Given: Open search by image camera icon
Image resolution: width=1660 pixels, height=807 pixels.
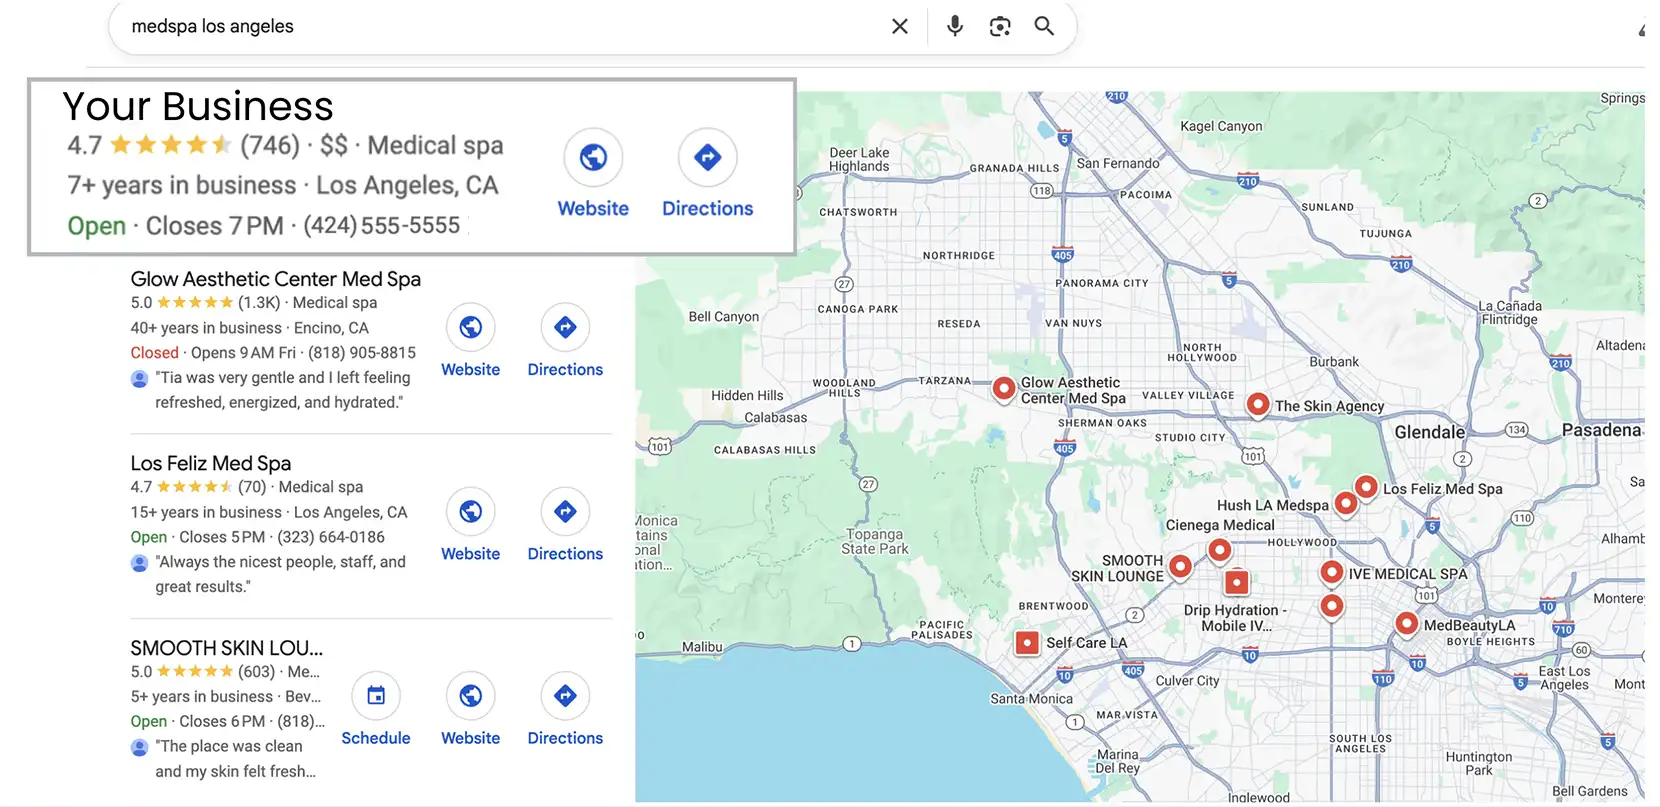Looking at the screenshot, I should pos(999,26).
